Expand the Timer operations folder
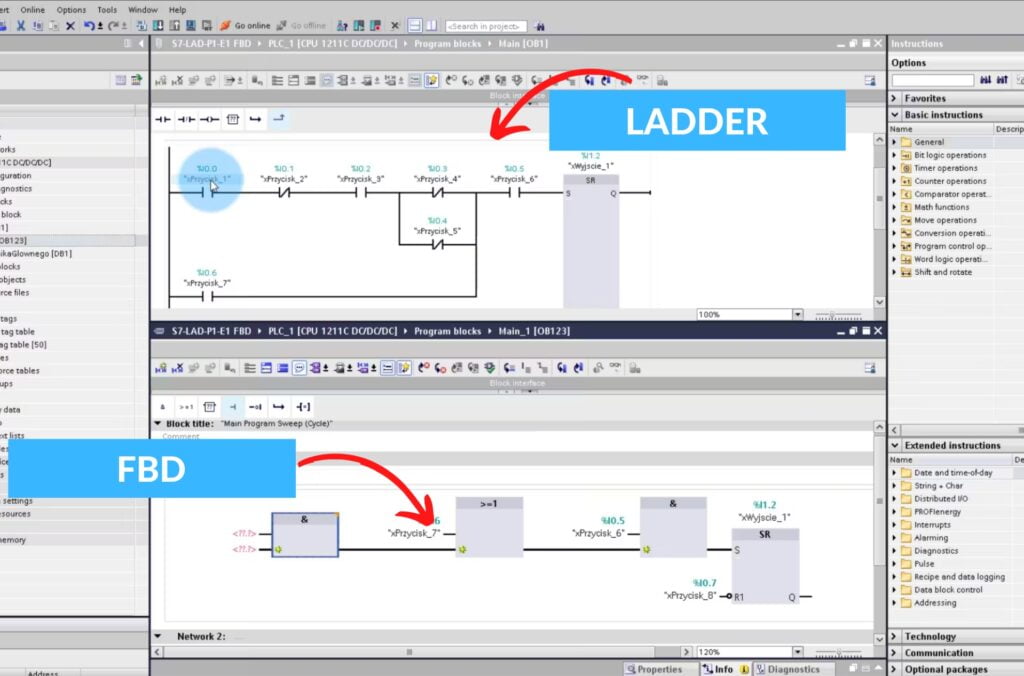 (x=895, y=168)
